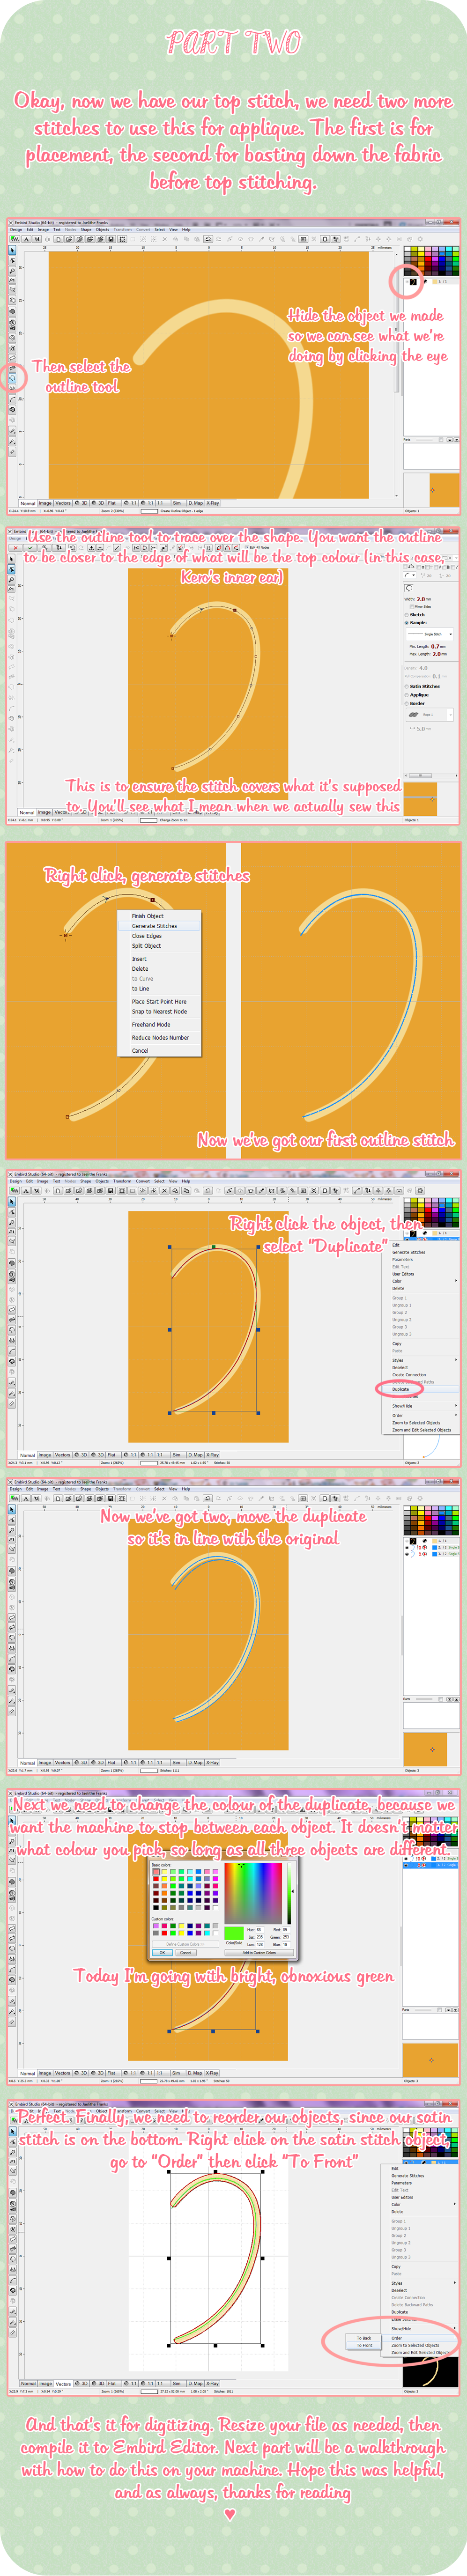
Task: Select the Applique radio option
Action: click(x=418, y=694)
